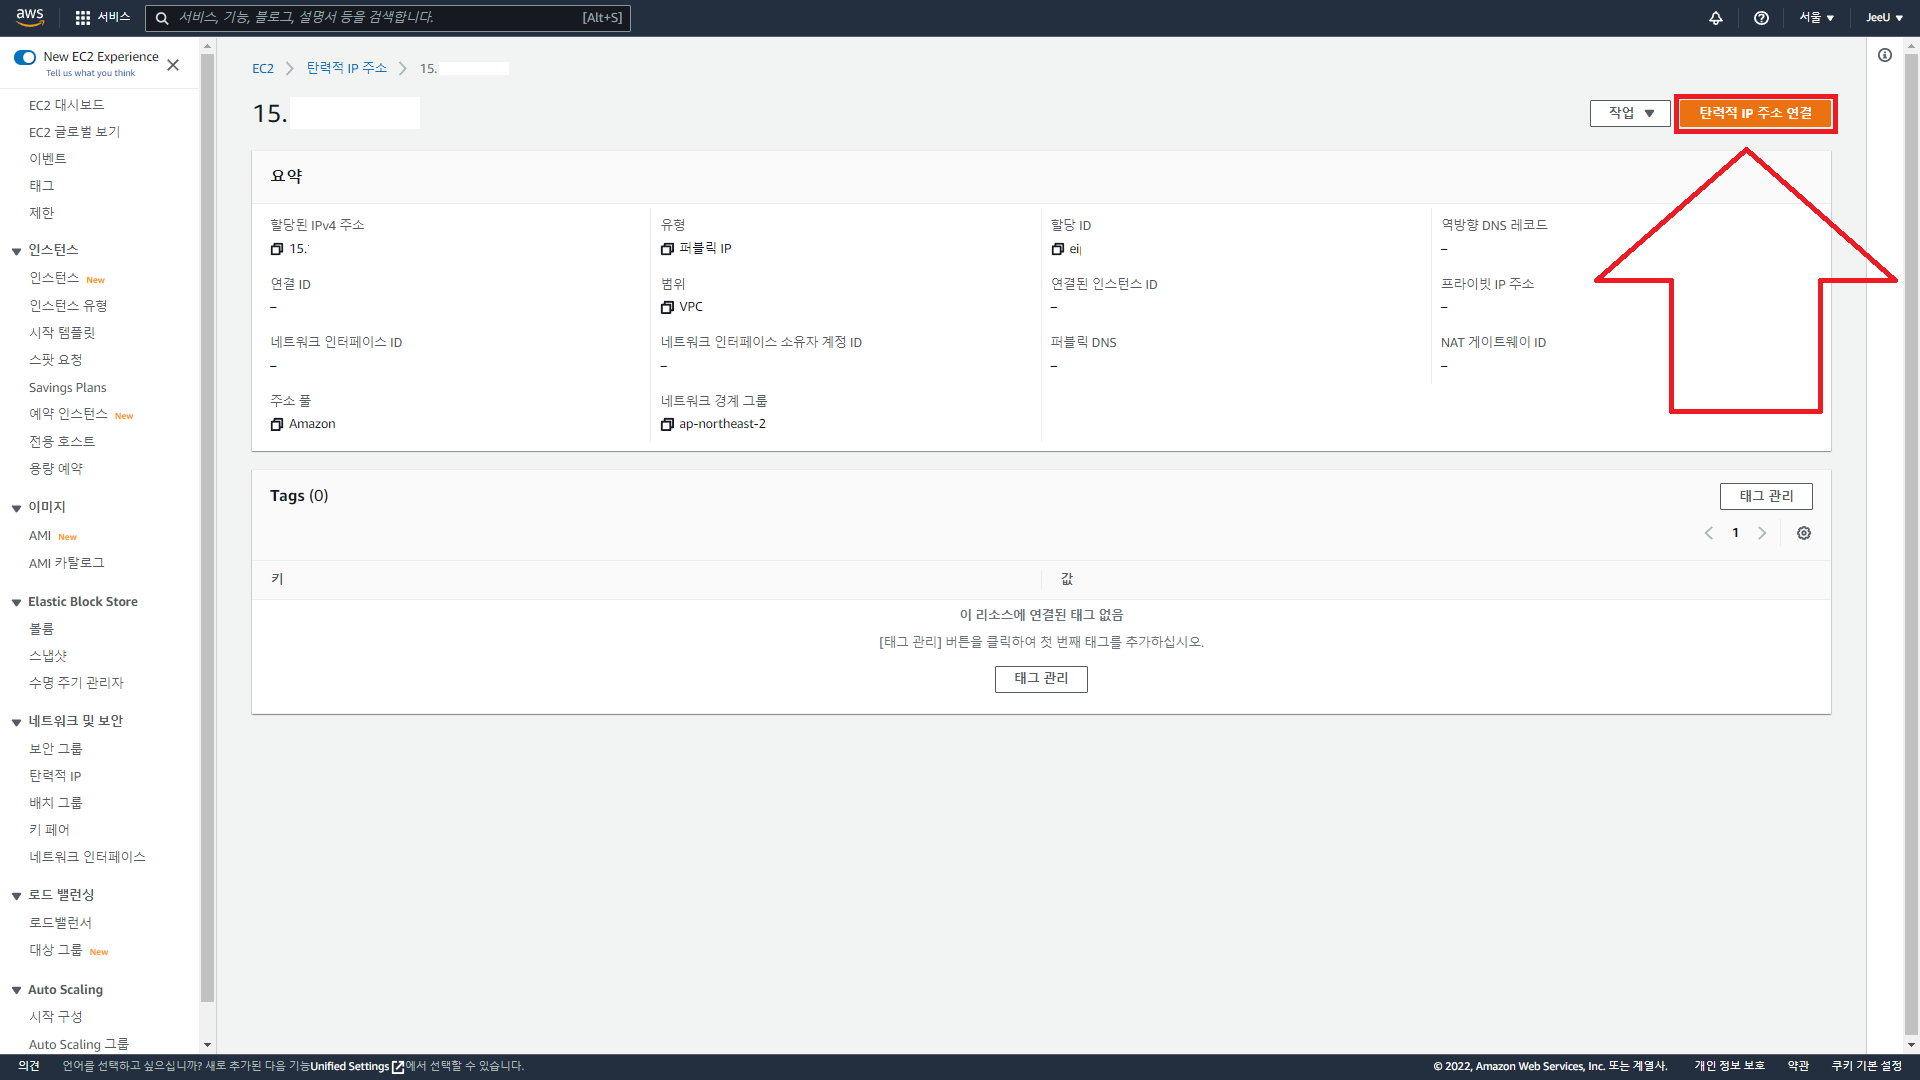
Task: Copy the allocation ID value
Action: pos(1058,249)
